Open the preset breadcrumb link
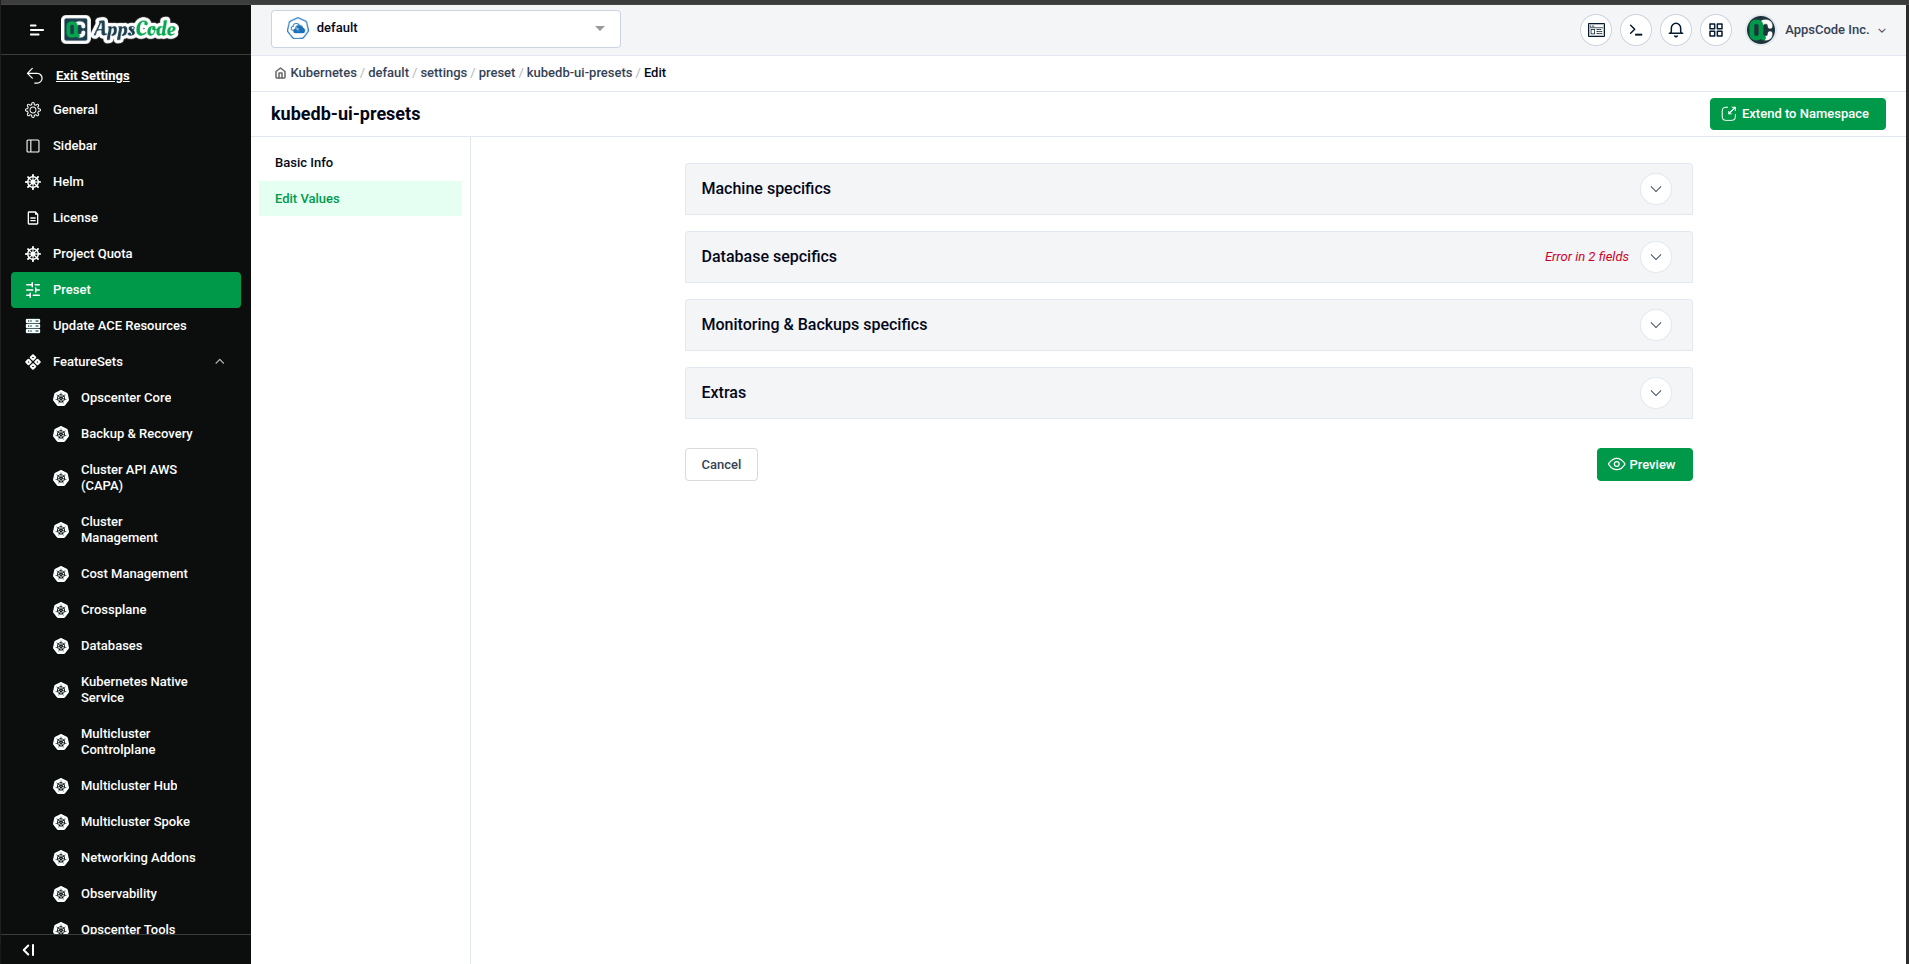The width and height of the screenshot is (1909, 964). click(497, 72)
